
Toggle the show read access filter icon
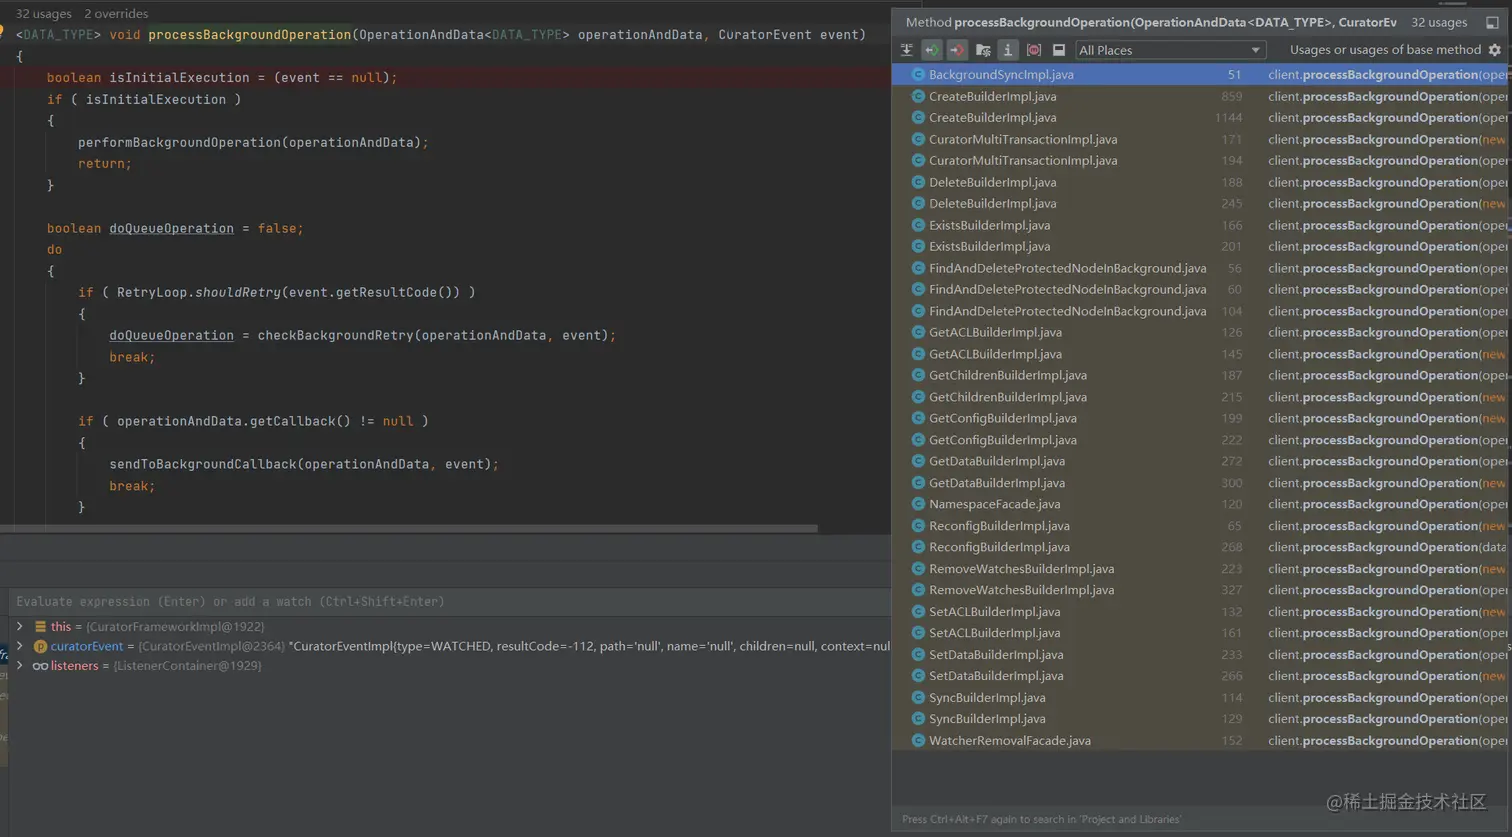(x=932, y=50)
